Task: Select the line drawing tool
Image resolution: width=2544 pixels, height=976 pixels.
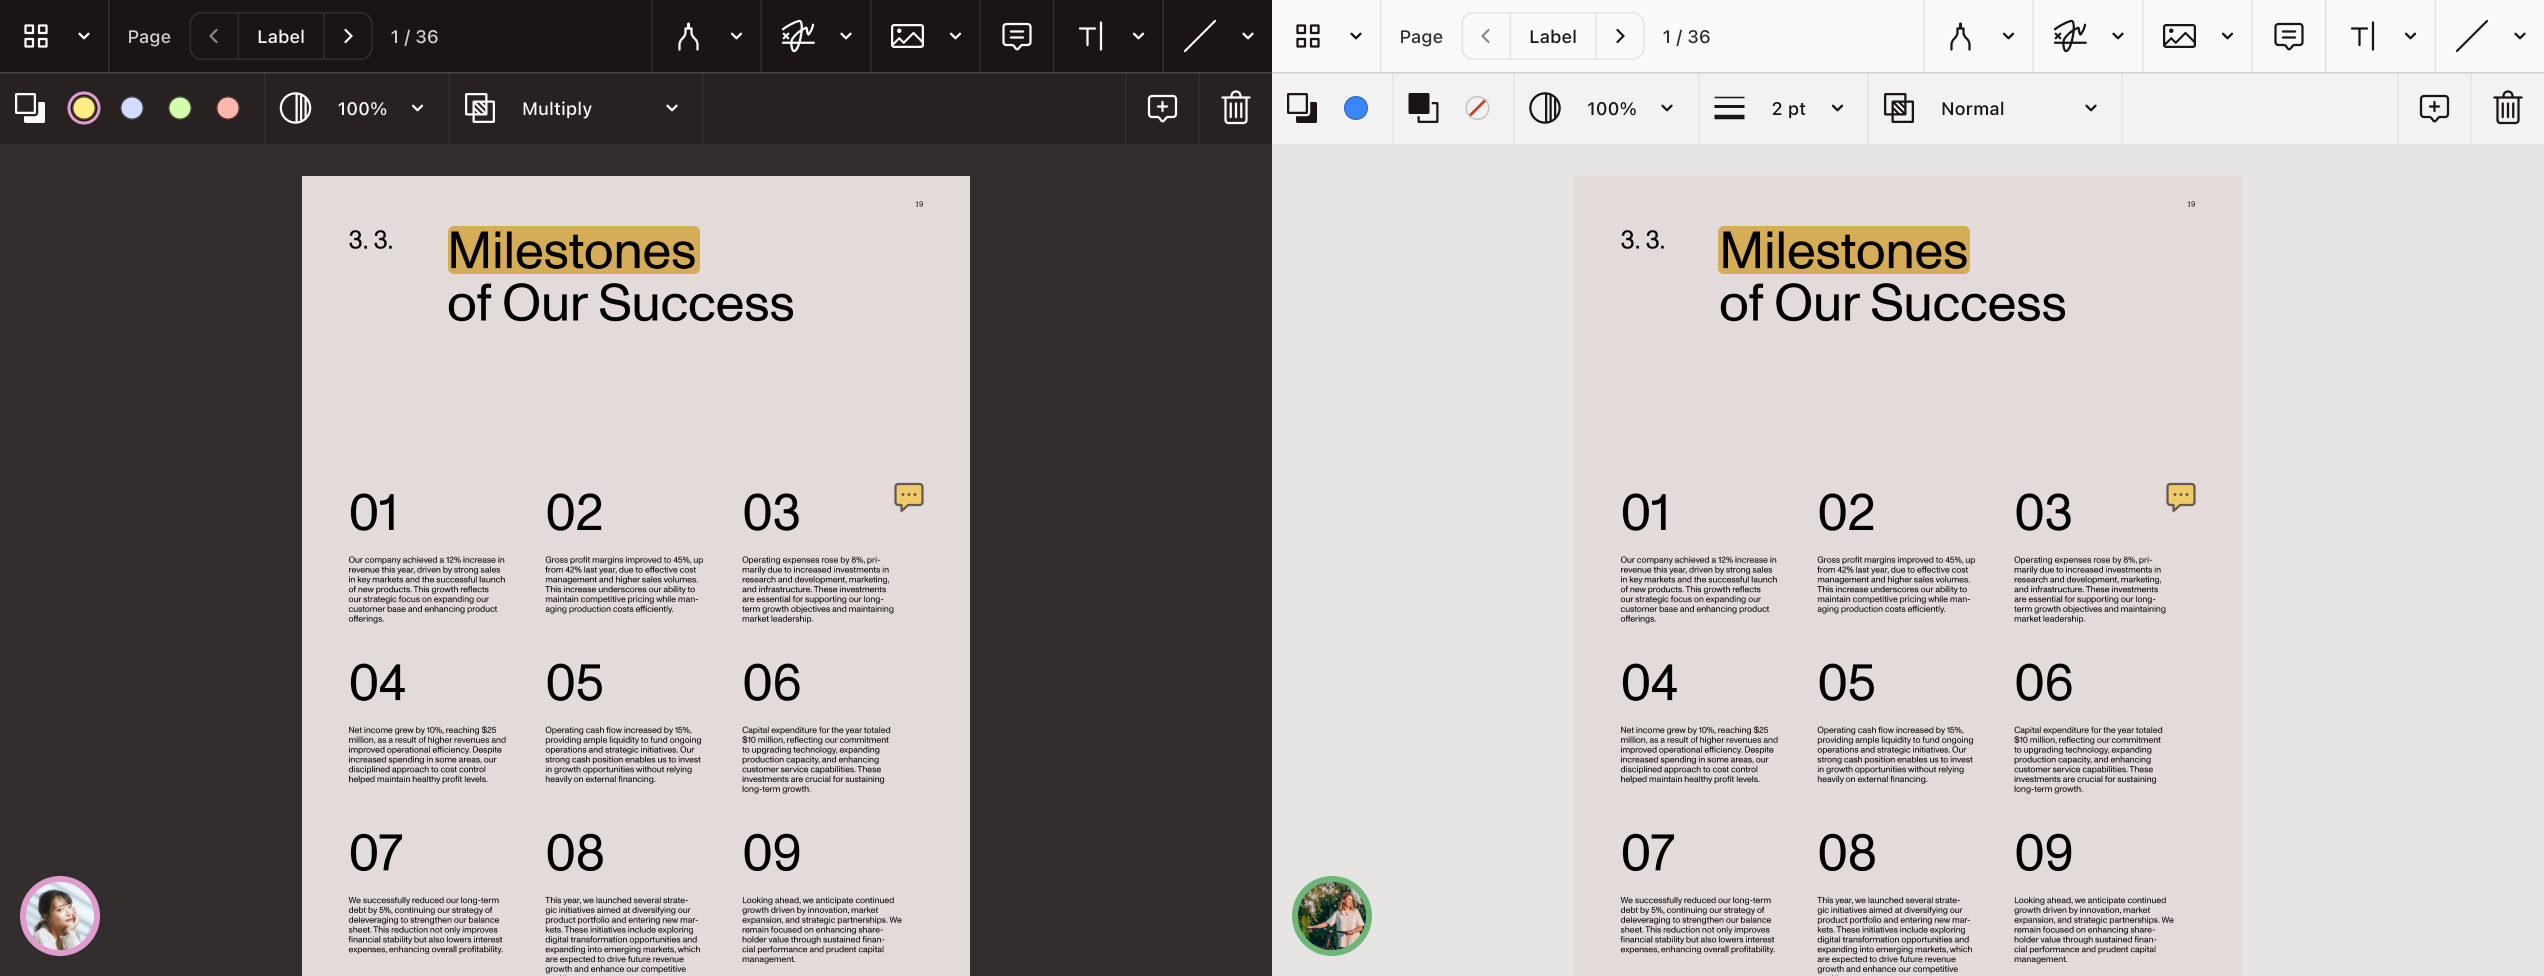Action: pos(1197,36)
